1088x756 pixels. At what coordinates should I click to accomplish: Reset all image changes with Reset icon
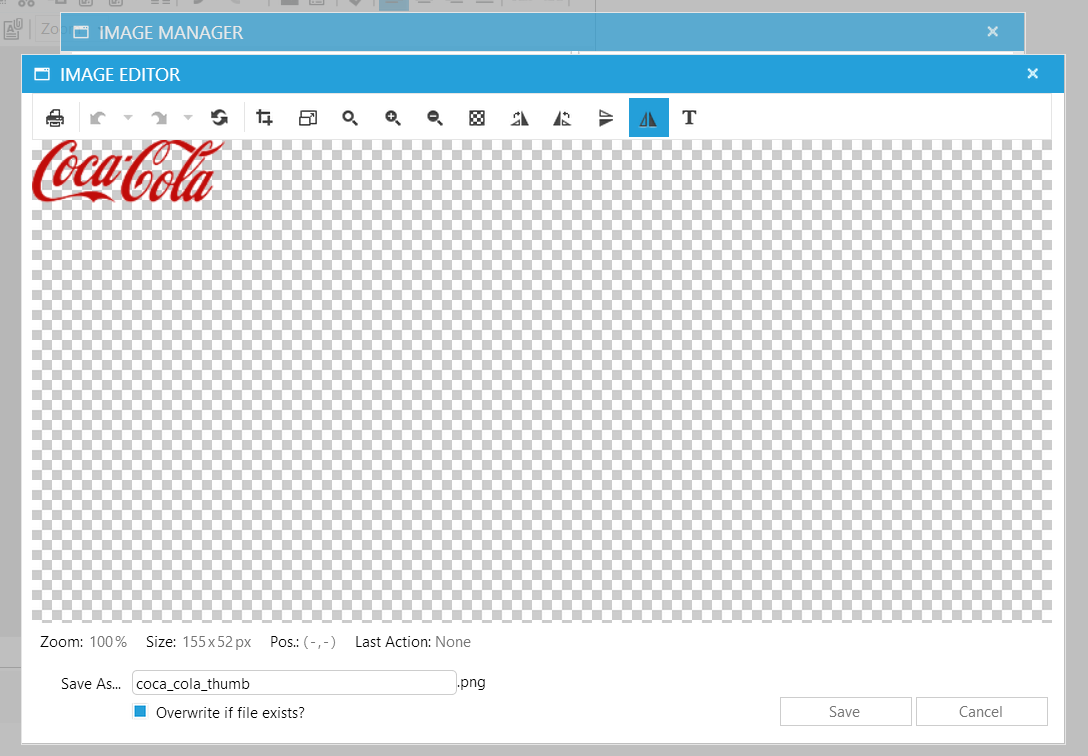coord(220,118)
